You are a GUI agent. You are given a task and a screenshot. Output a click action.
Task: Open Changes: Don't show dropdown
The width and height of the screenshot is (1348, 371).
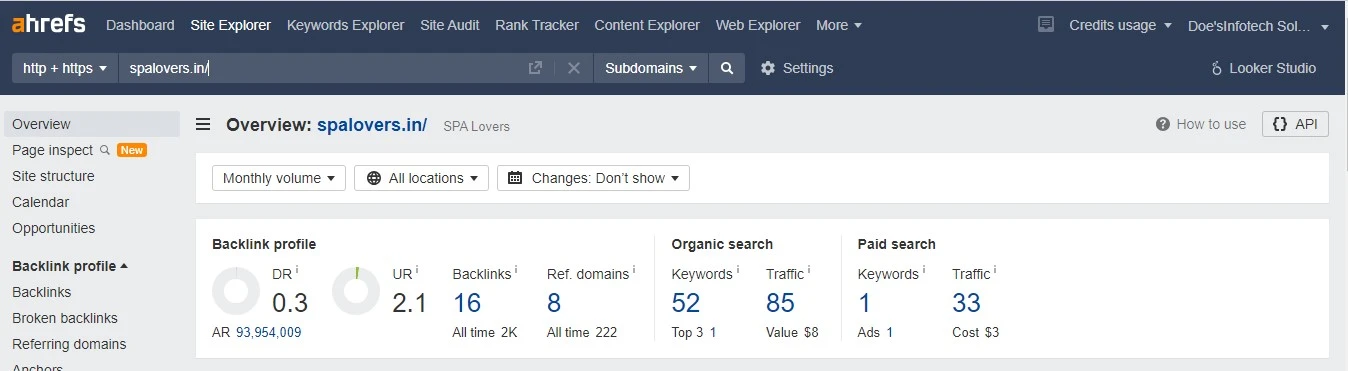click(593, 178)
